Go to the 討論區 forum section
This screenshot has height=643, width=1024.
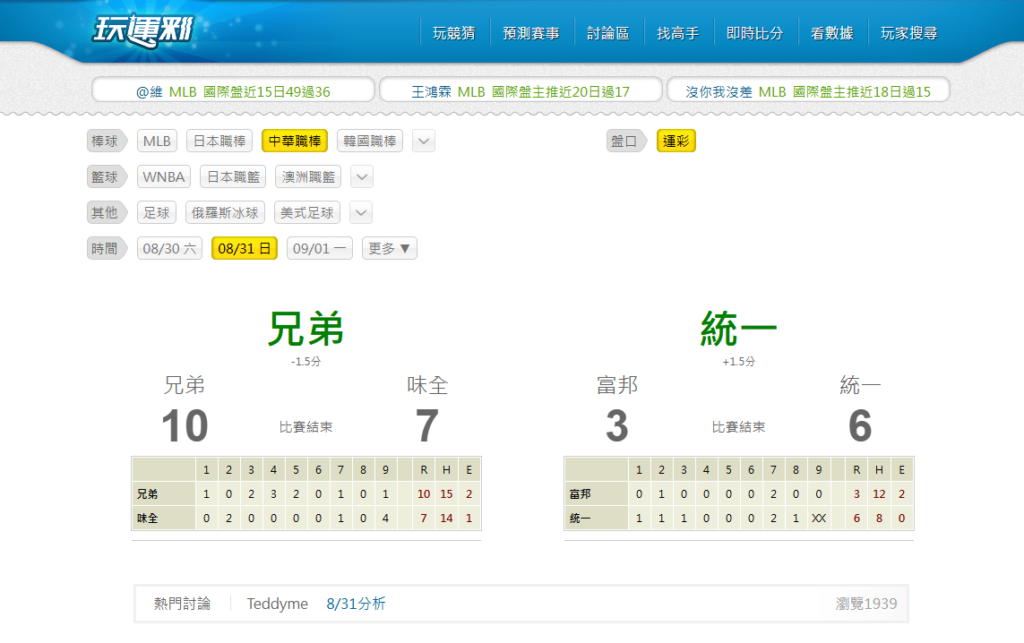[608, 31]
